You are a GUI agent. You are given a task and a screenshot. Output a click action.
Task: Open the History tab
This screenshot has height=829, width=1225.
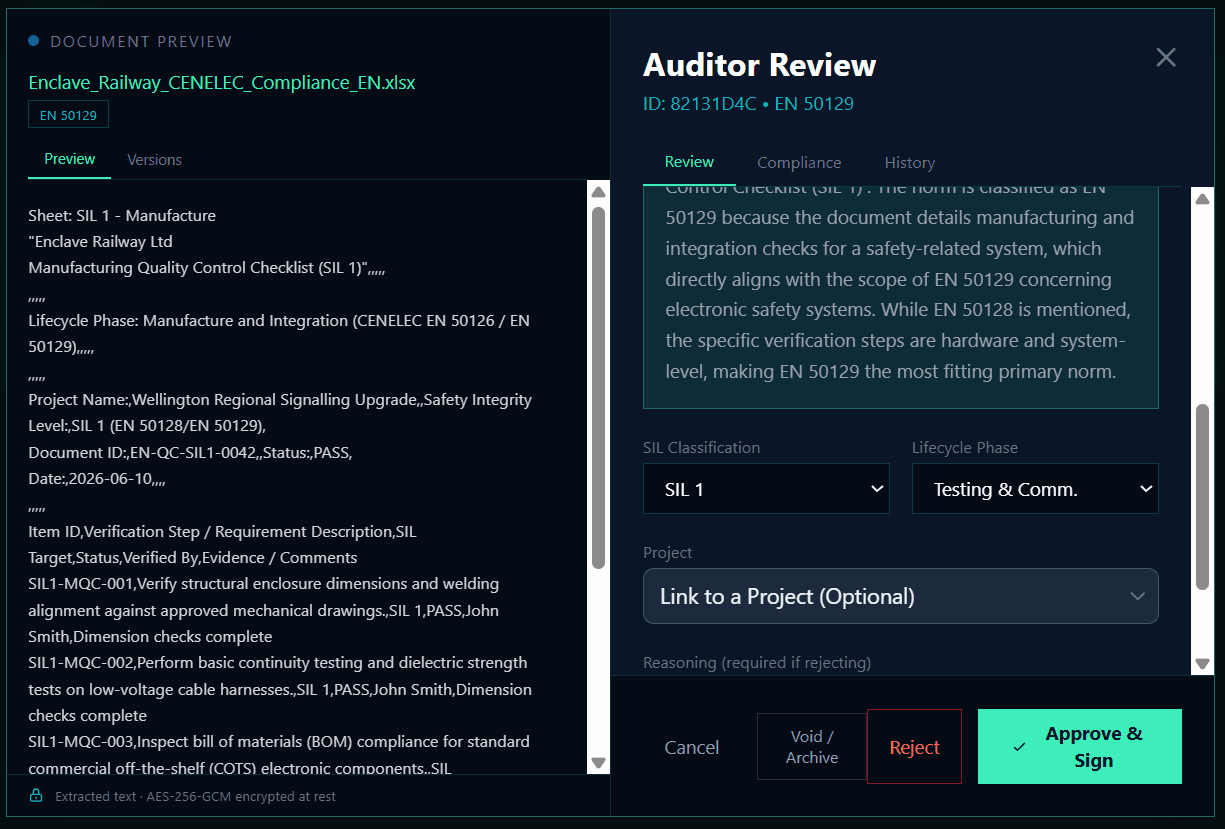pos(910,162)
